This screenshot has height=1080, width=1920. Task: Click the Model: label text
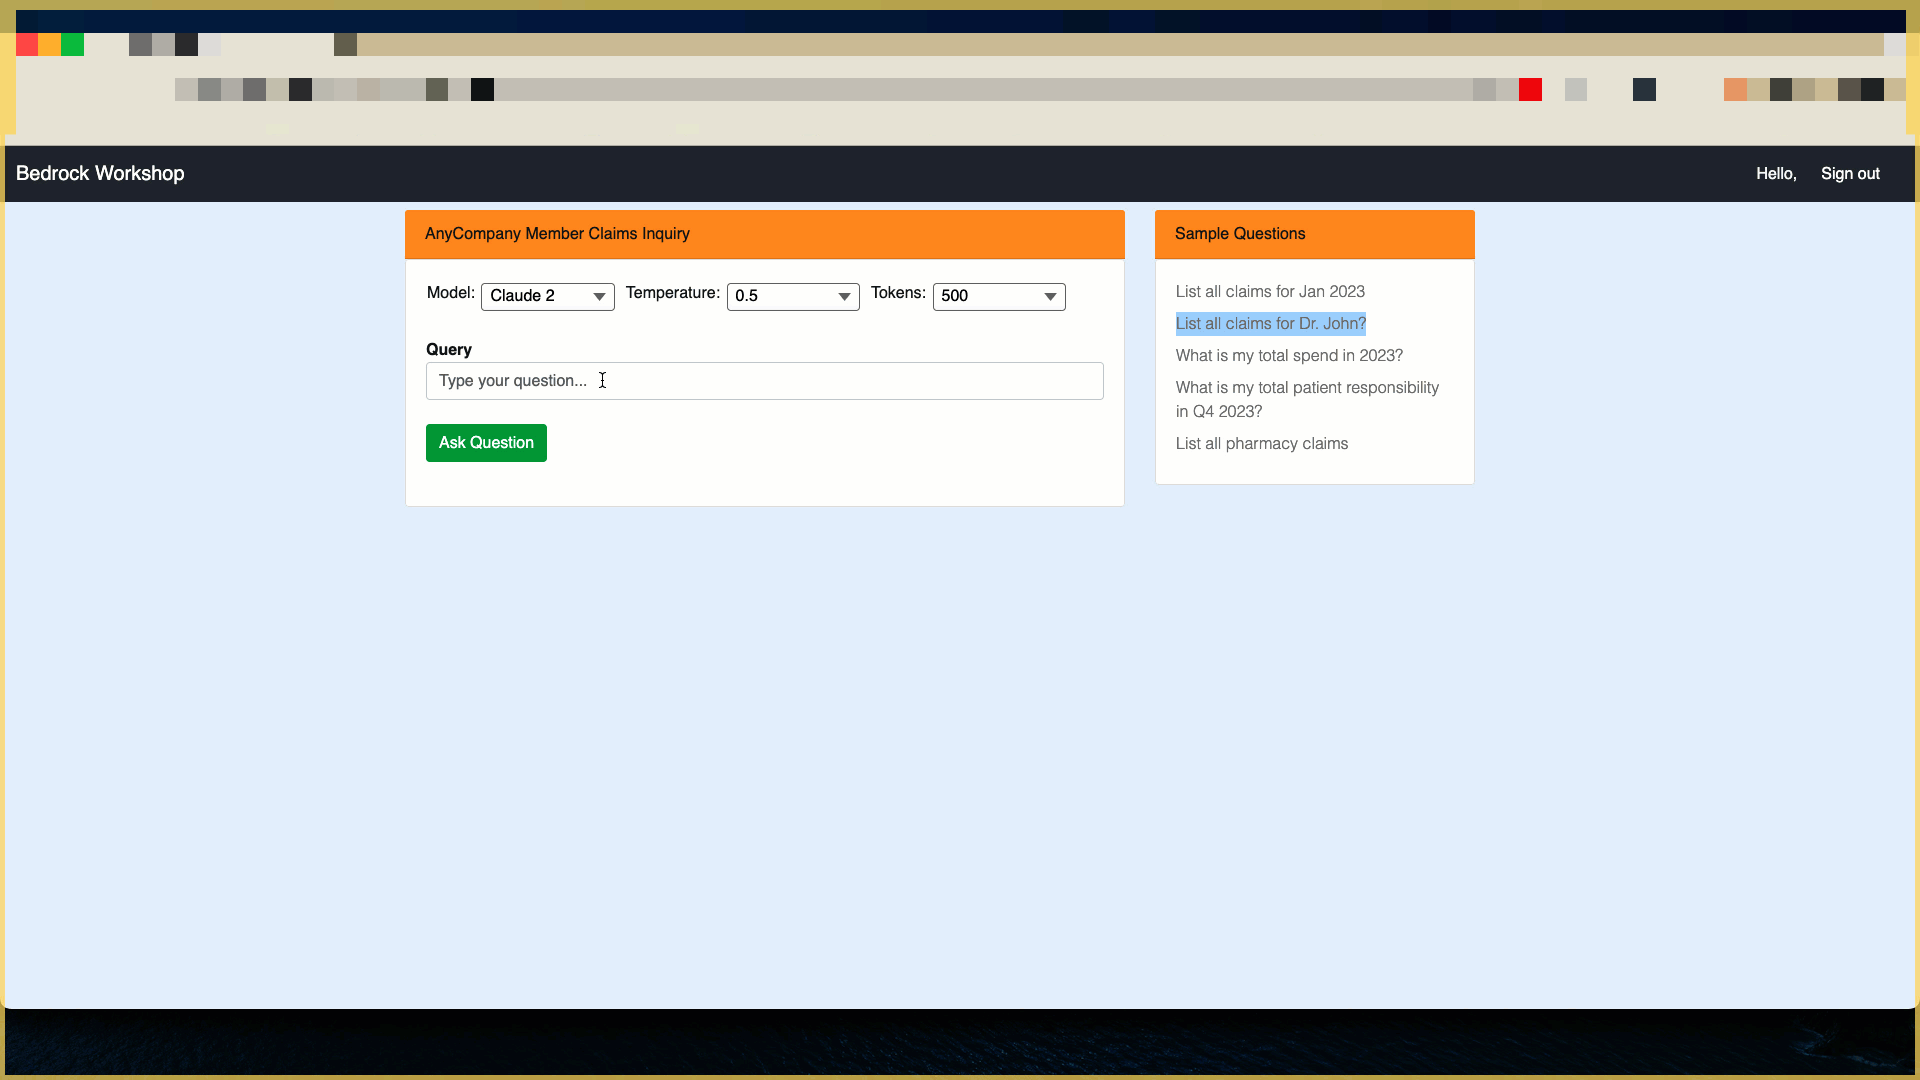tap(450, 293)
